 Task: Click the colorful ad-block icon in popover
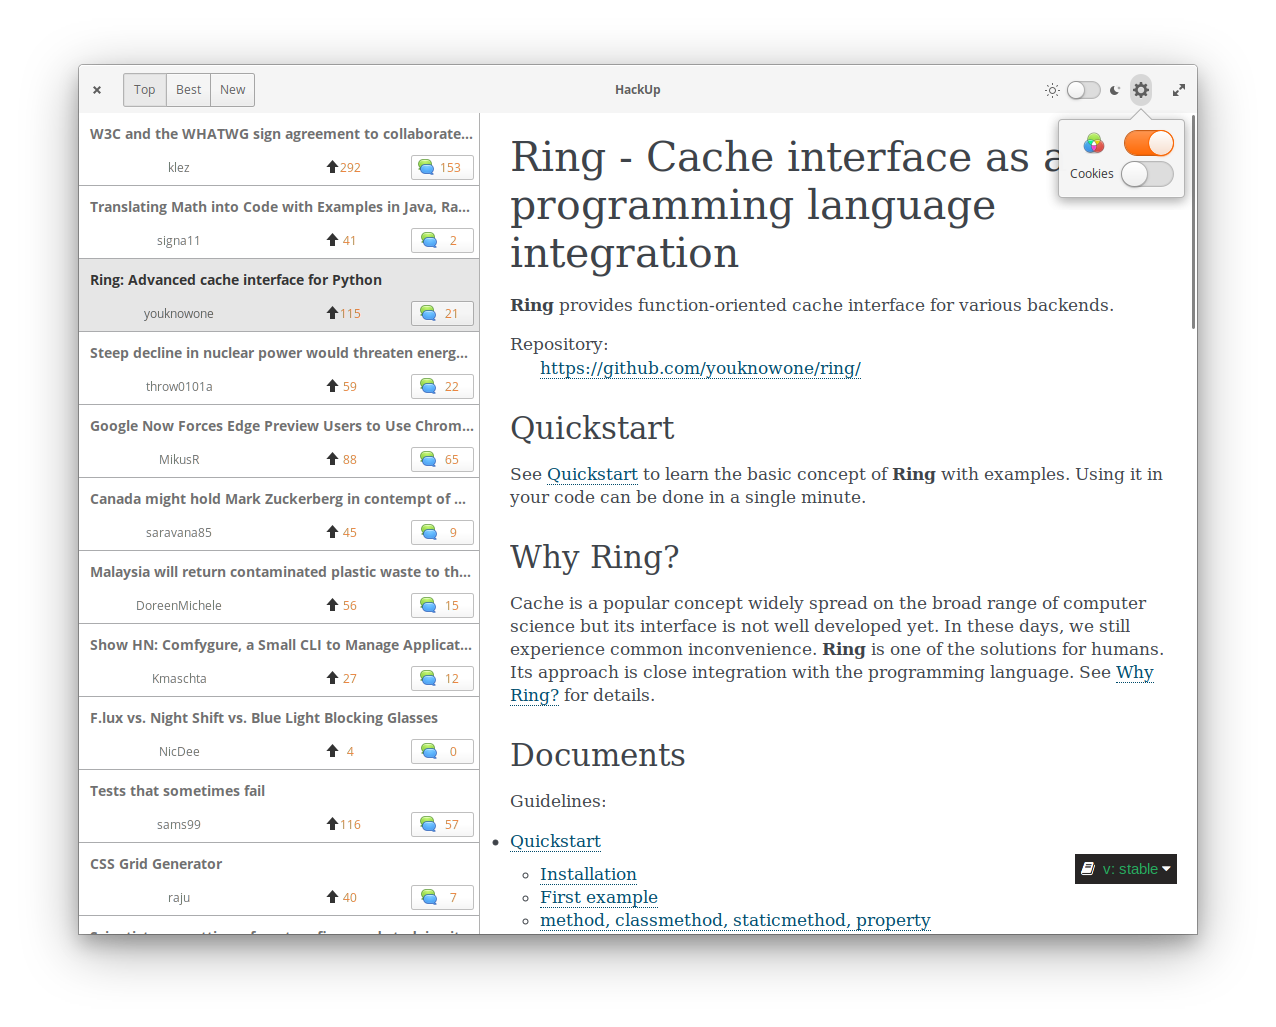tap(1094, 143)
